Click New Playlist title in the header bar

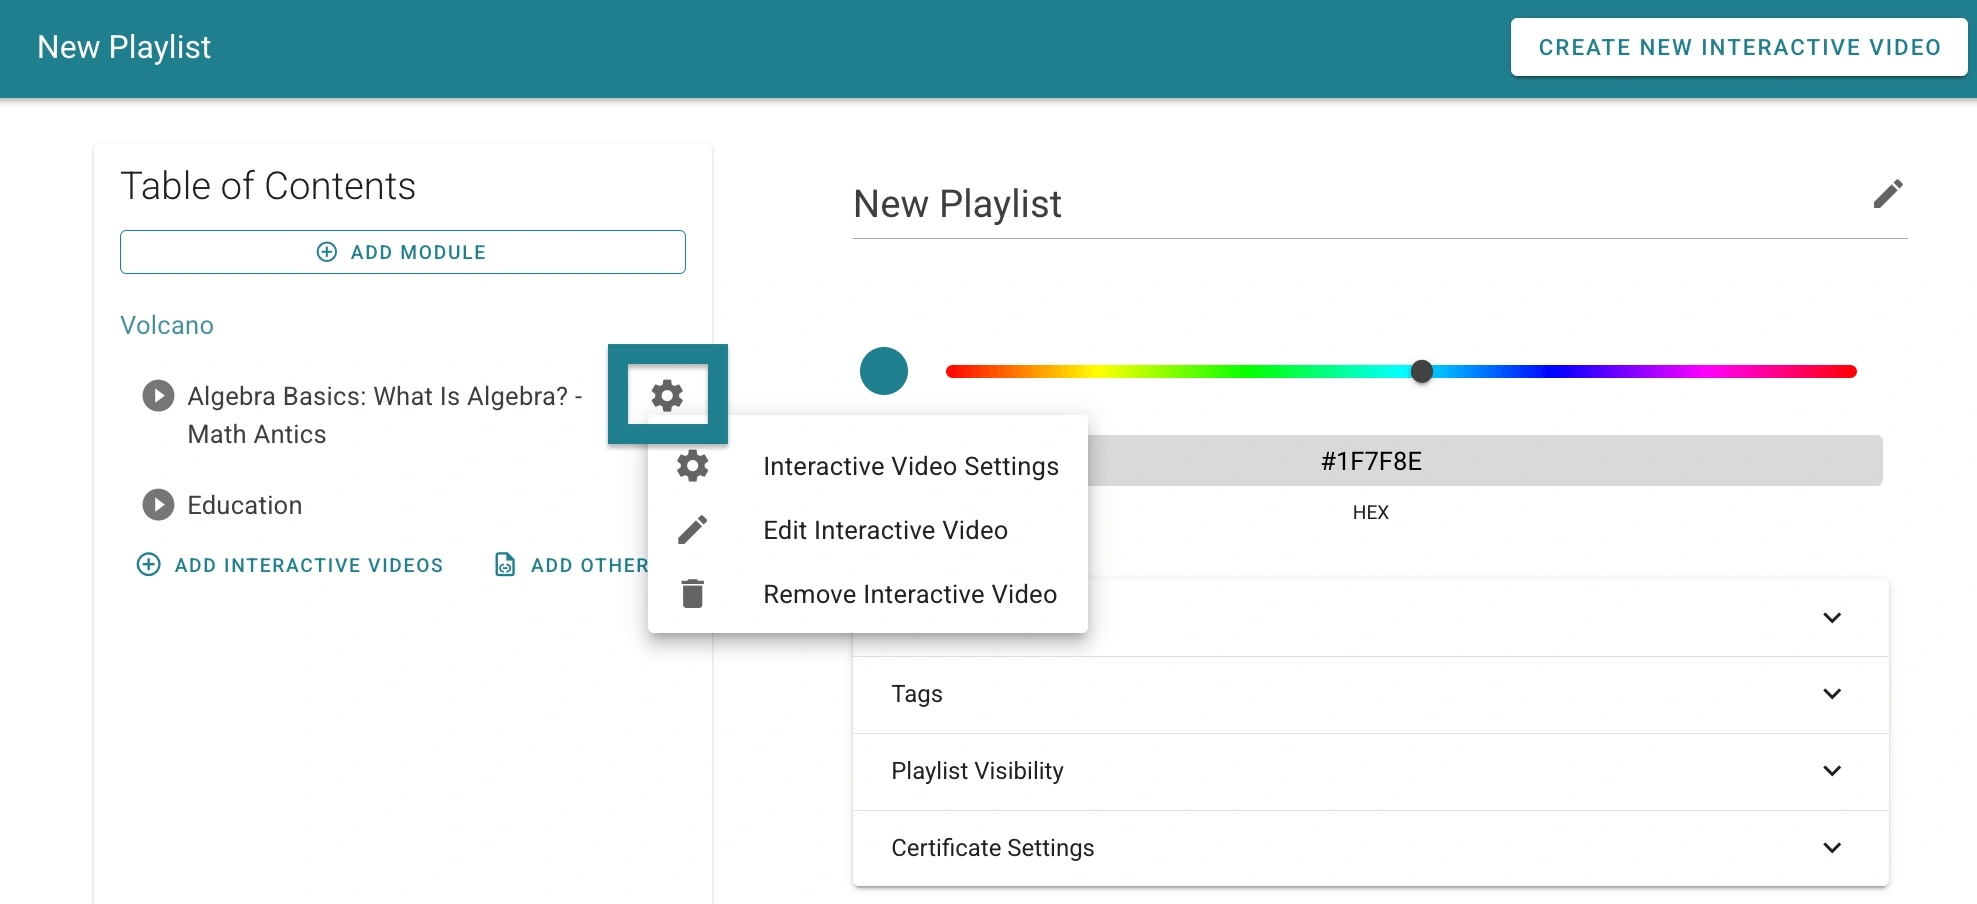coord(124,47)
